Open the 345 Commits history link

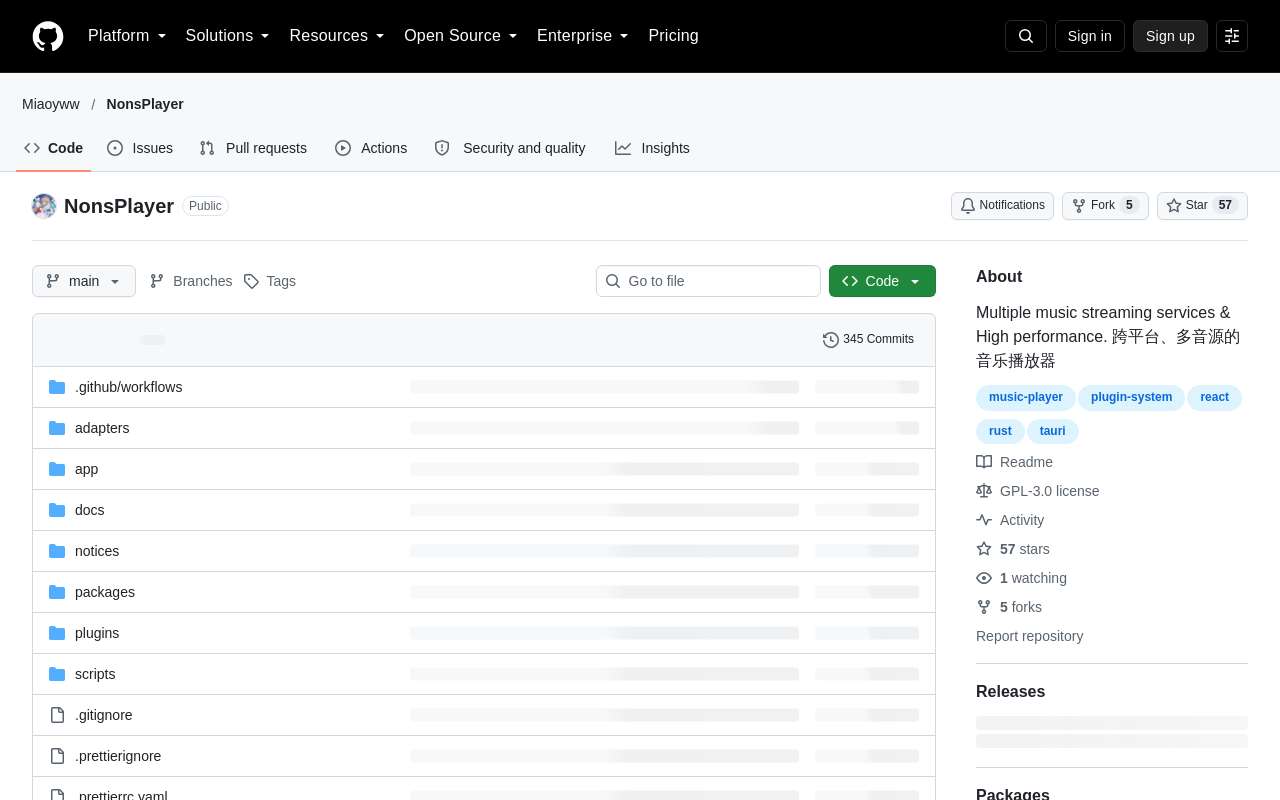[868, 339]
